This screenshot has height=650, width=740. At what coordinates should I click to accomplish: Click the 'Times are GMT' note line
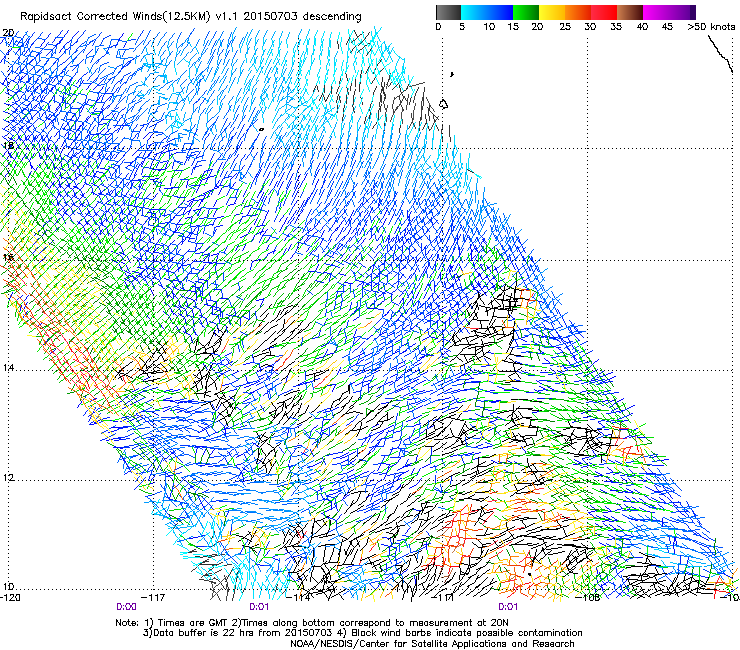pyautogui.click(x=312, y=623)
